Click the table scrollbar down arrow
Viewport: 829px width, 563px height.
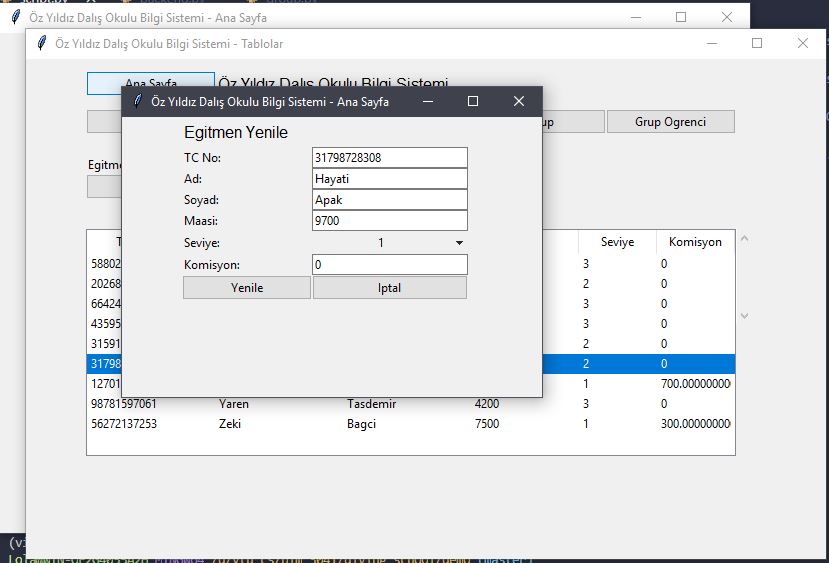tap(744, 316)
